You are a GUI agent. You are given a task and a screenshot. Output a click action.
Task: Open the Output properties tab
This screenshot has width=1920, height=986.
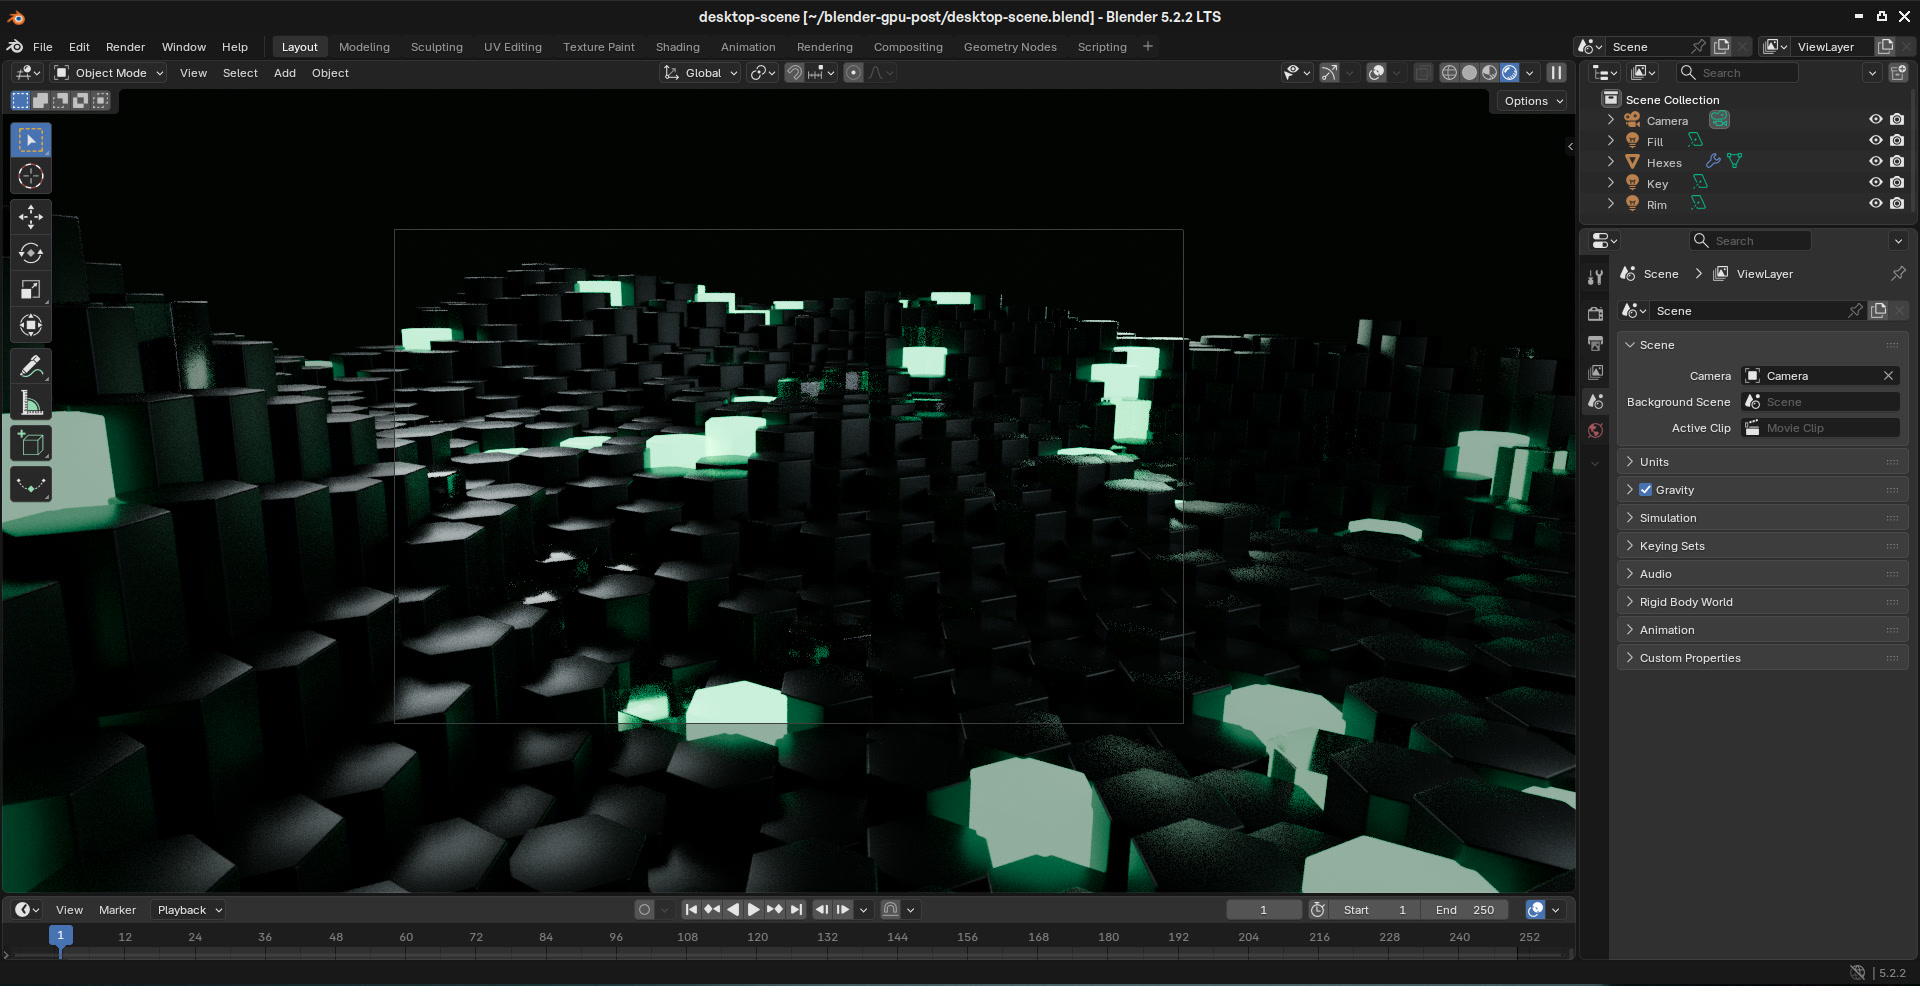point(1595,343)
